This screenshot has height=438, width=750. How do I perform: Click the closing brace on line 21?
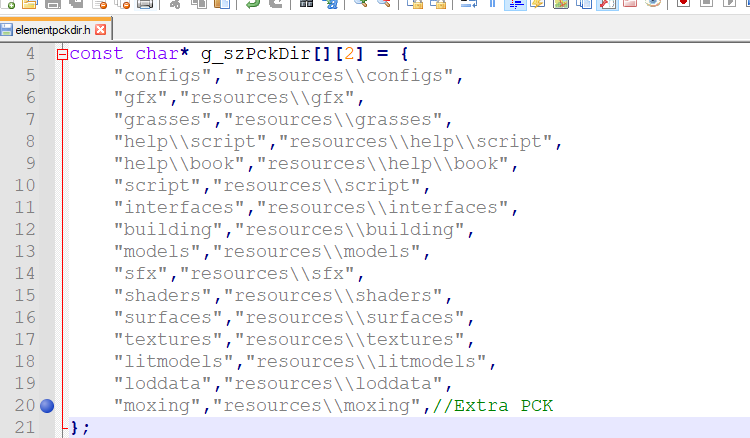pyautogui.click(x=75, y=427)
